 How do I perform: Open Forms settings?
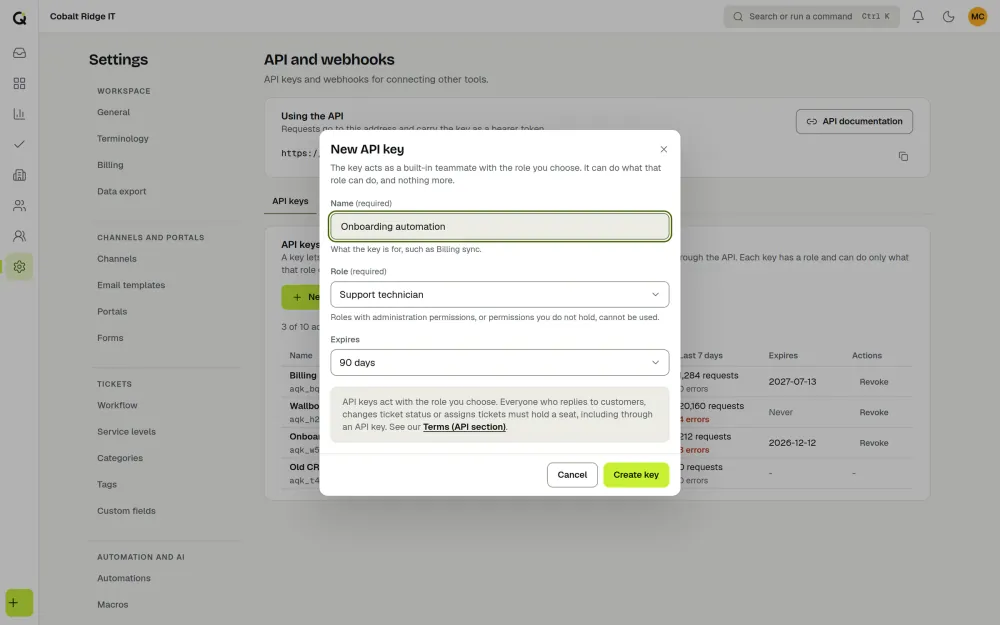(110, 338)
